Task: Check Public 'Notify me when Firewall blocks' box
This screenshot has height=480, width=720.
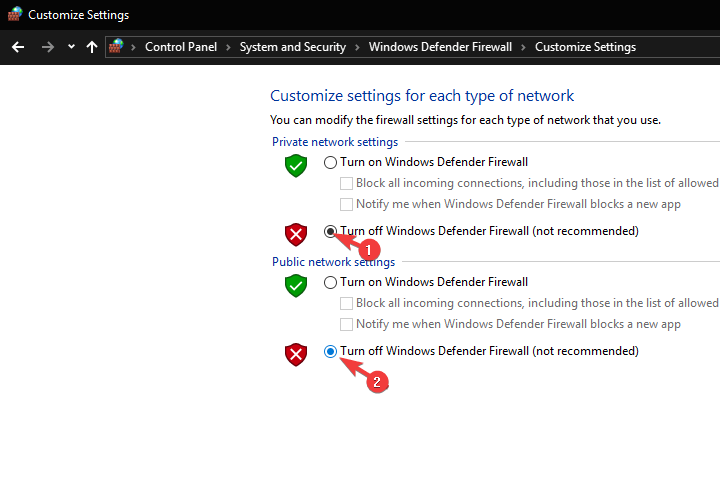Action: (346, 324)
